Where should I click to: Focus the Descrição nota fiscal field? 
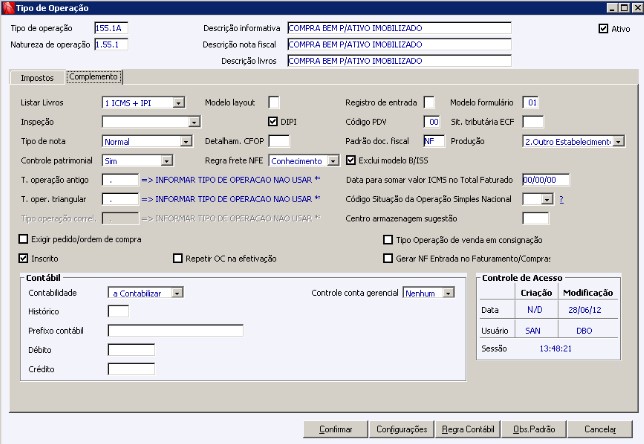pos(400,44)
